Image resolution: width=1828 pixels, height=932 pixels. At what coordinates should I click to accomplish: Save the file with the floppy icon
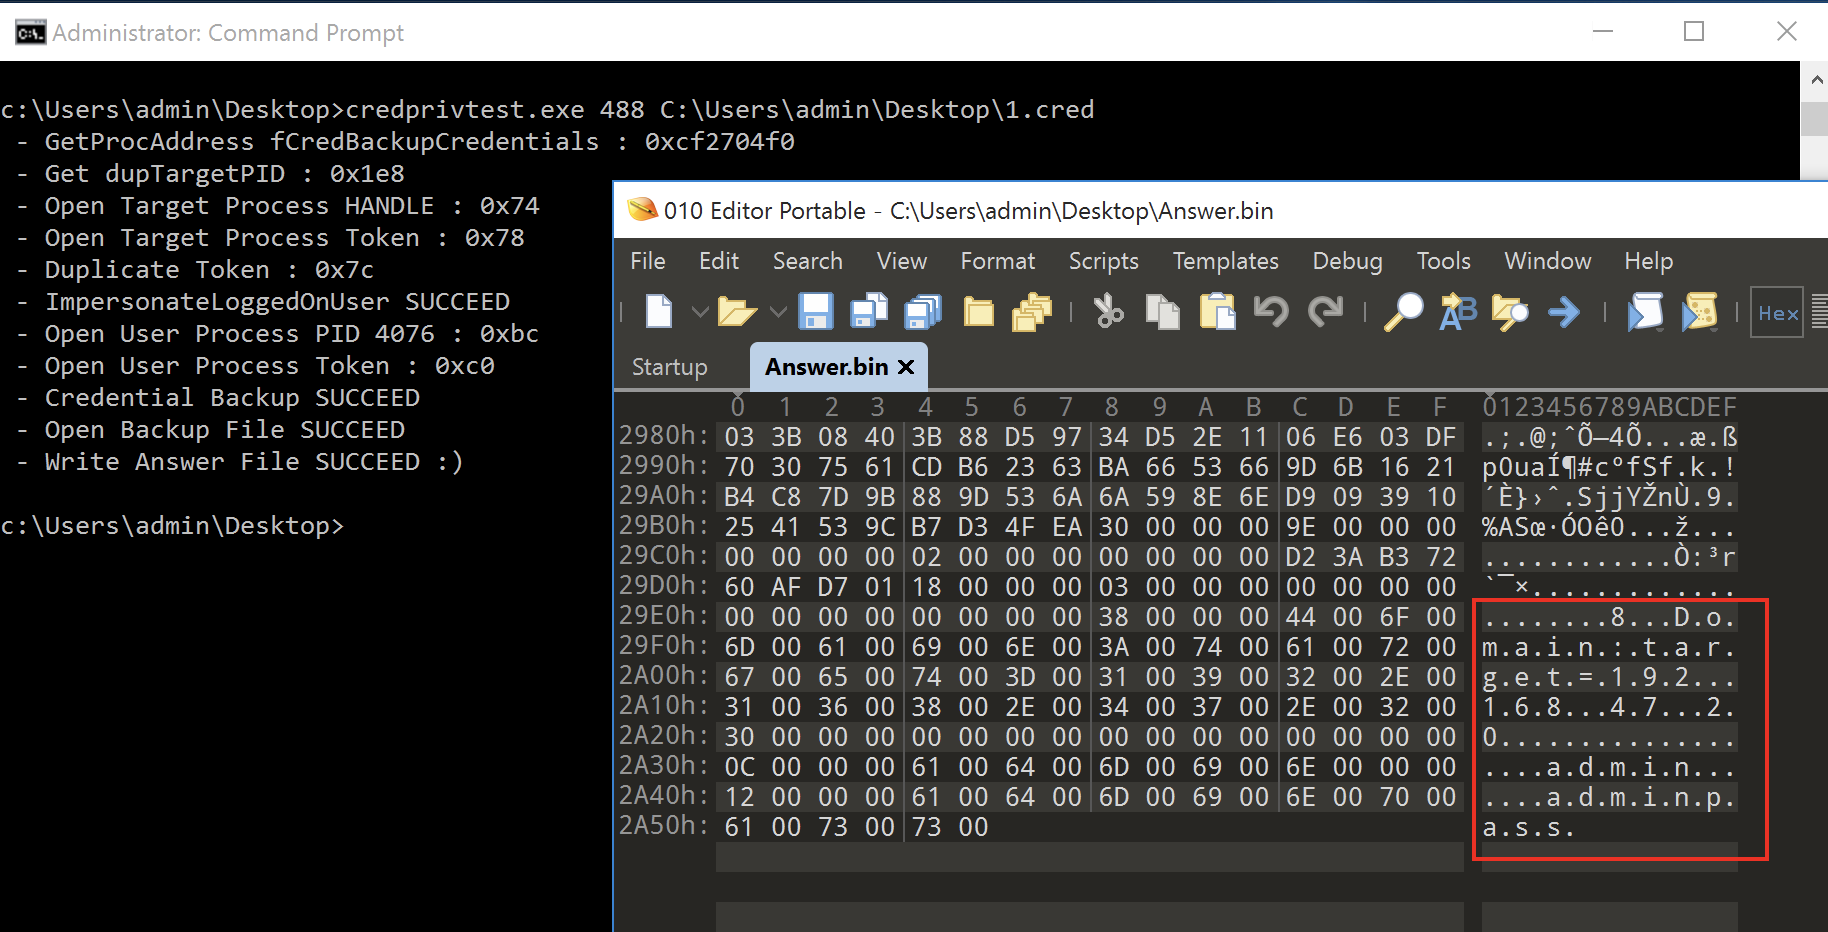(x=816, y=312)
